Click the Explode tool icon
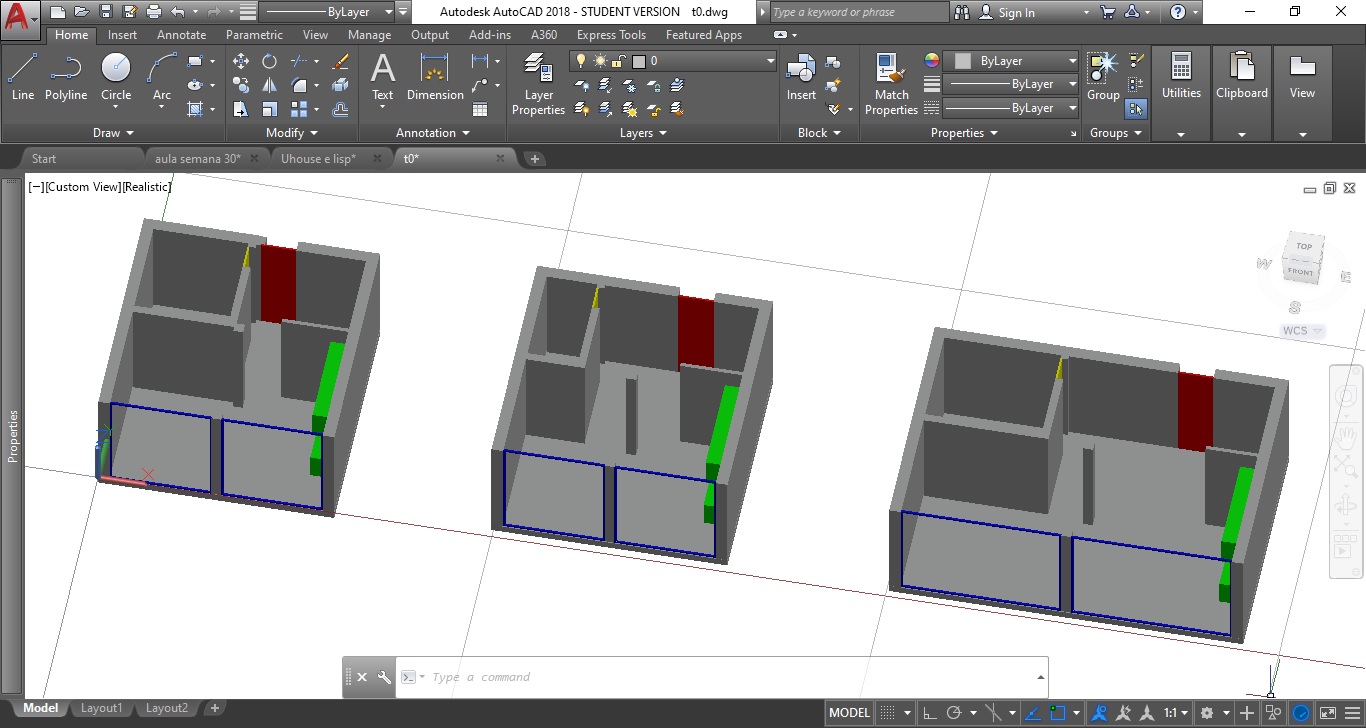 click(340, 85)
